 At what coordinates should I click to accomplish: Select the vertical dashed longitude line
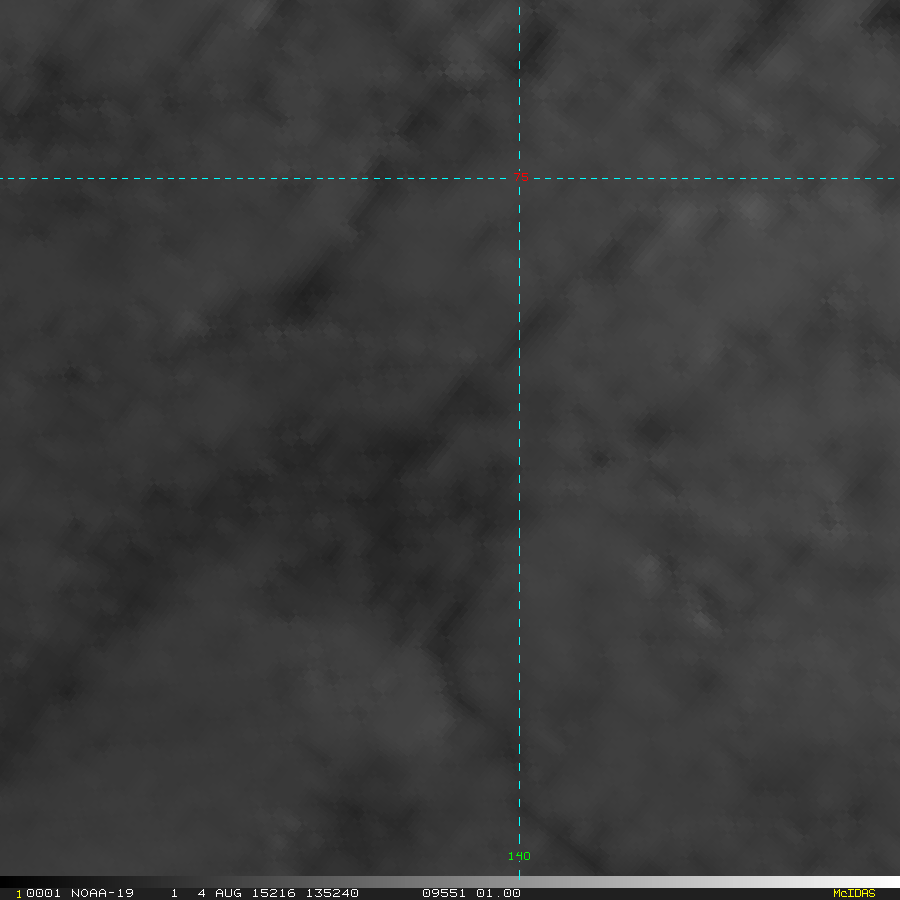(x=519, y=500)
